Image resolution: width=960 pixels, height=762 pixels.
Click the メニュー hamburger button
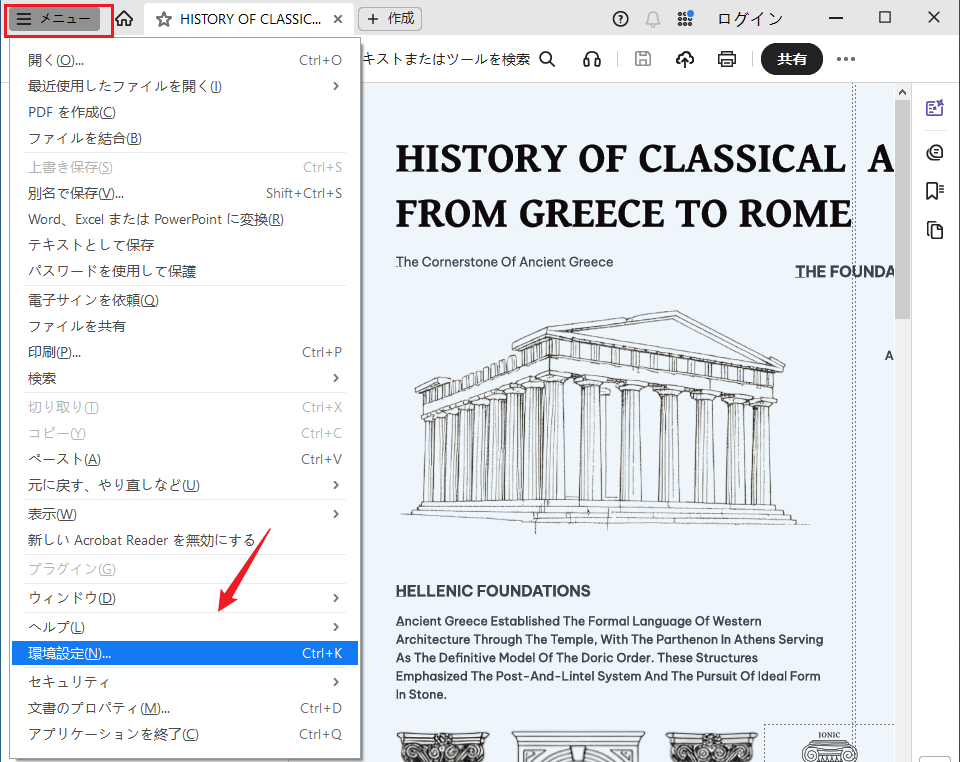(x=54, y=19)
